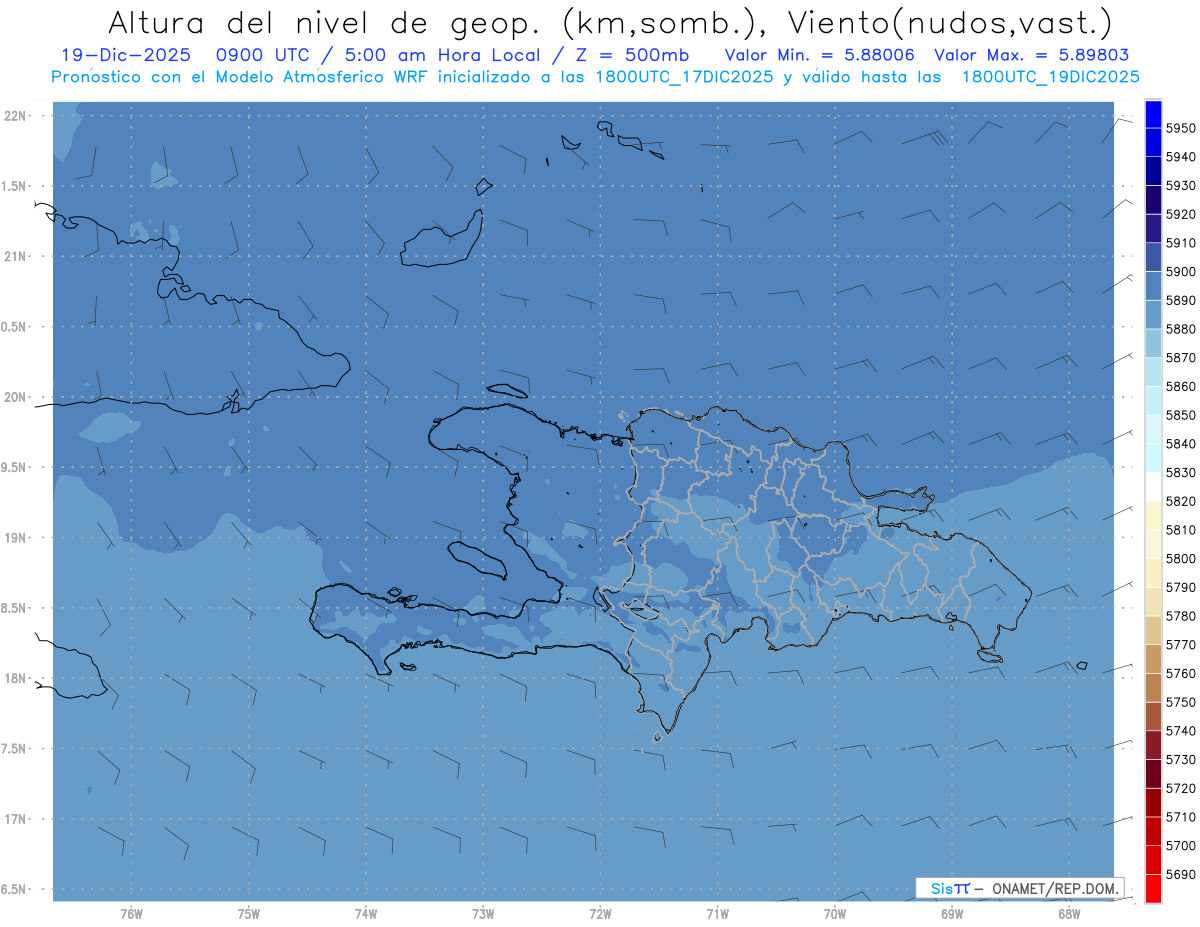The image size is (1200, 927).
Task: Click the '19N' latitude label
Action: pyautogui.click(x=15, y=538)
